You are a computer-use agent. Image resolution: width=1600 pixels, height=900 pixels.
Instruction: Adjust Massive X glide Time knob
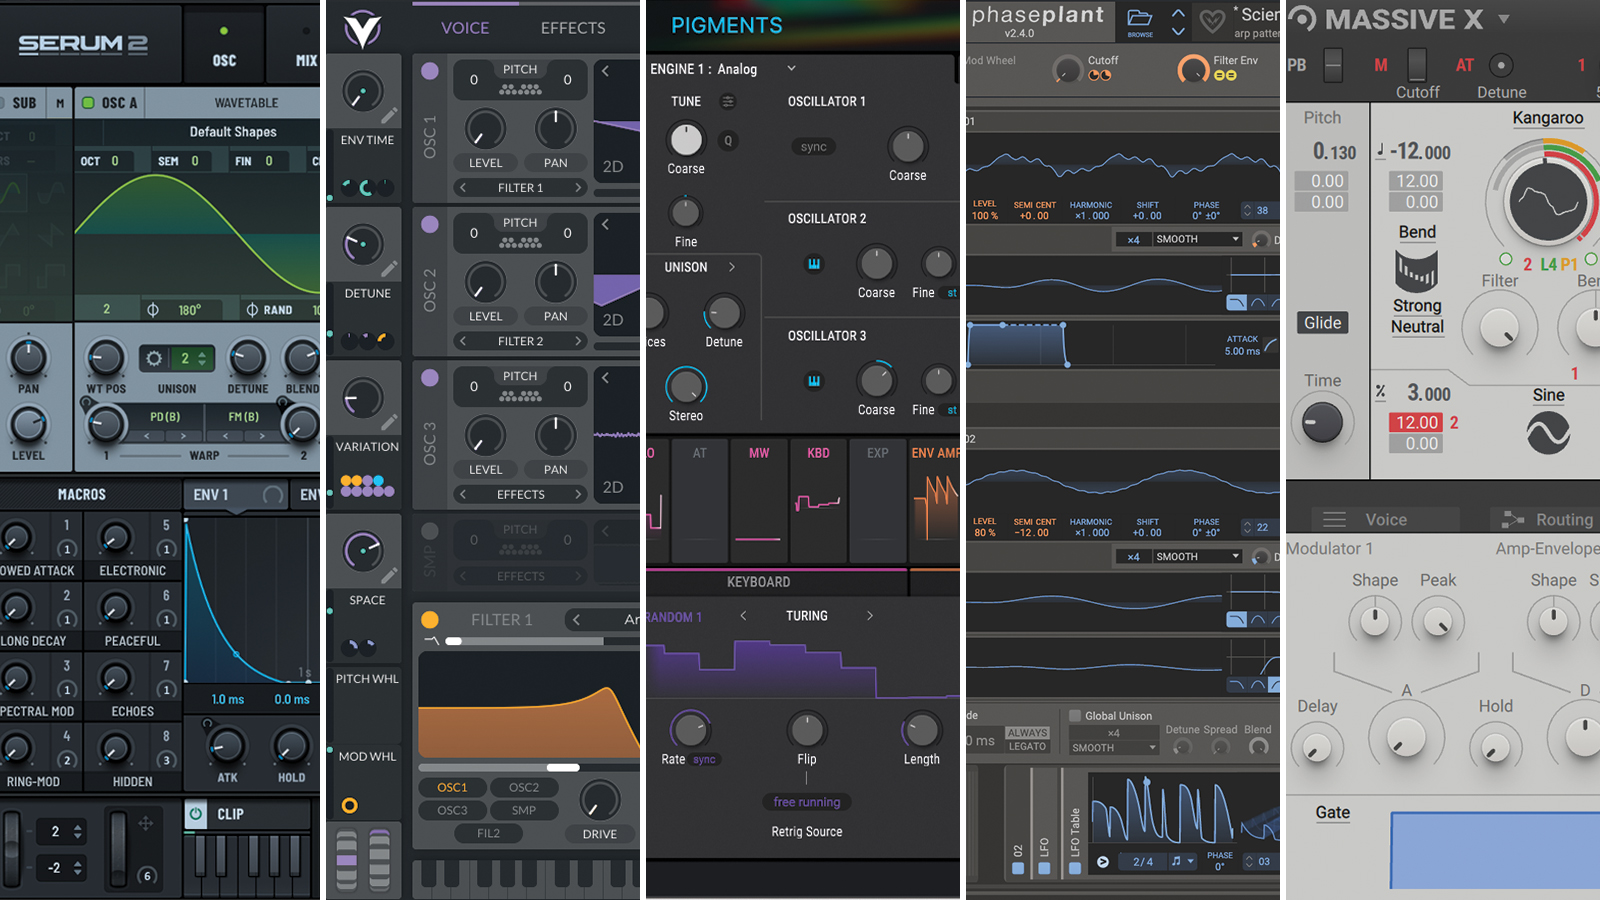(1322, 423)
